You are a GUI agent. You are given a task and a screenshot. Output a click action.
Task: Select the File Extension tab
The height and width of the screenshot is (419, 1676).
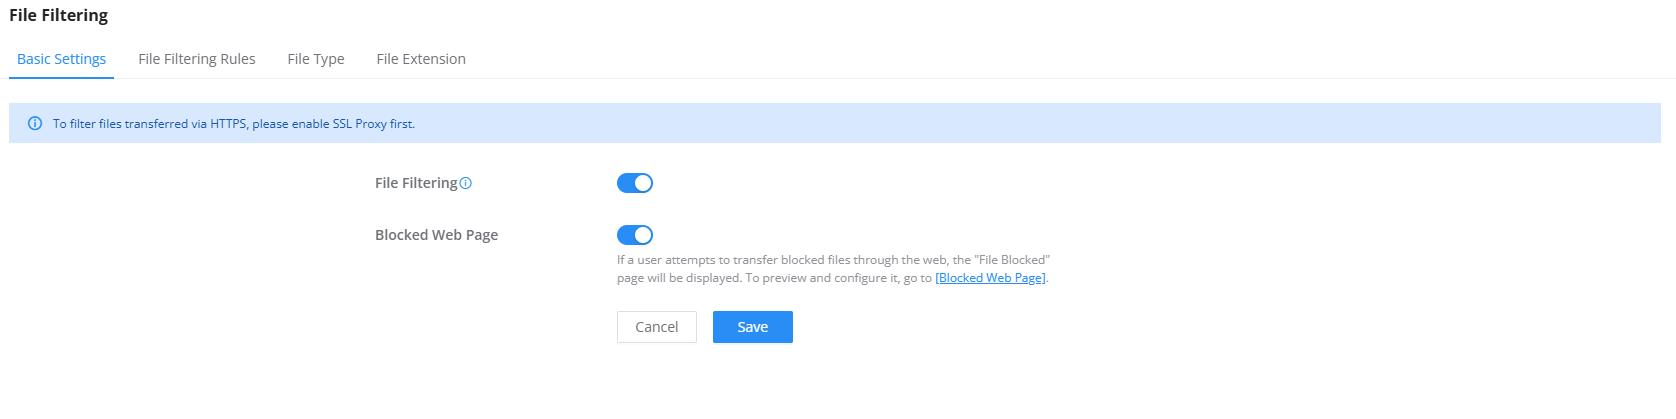click(x=421, y=59)
